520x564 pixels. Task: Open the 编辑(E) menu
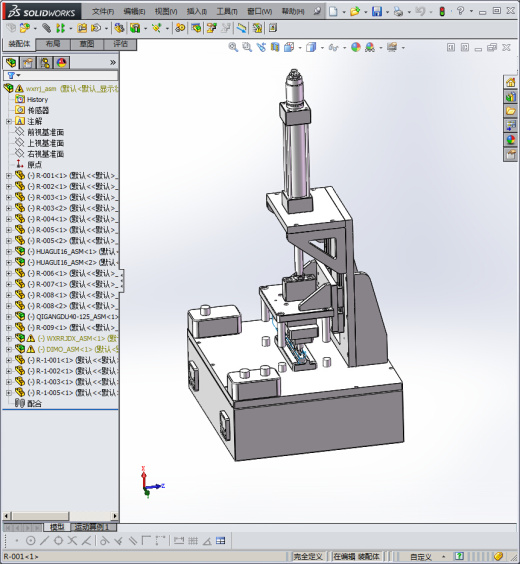[x=134, y=12]
